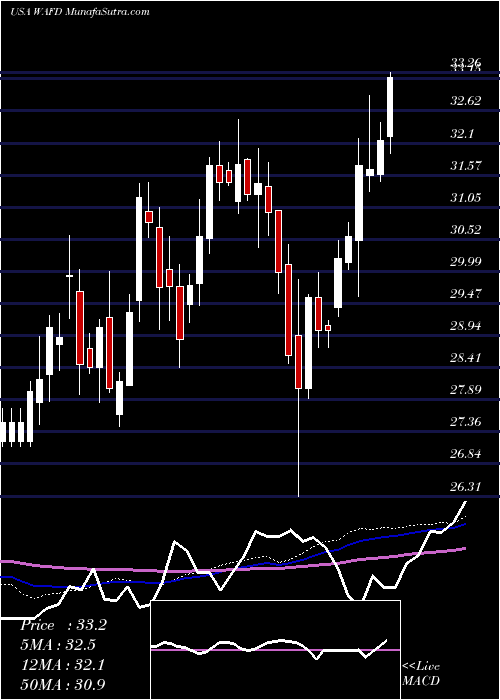Open the MACD inset chart panel
The width and height of the screenshot is (500, 700).
275,650
